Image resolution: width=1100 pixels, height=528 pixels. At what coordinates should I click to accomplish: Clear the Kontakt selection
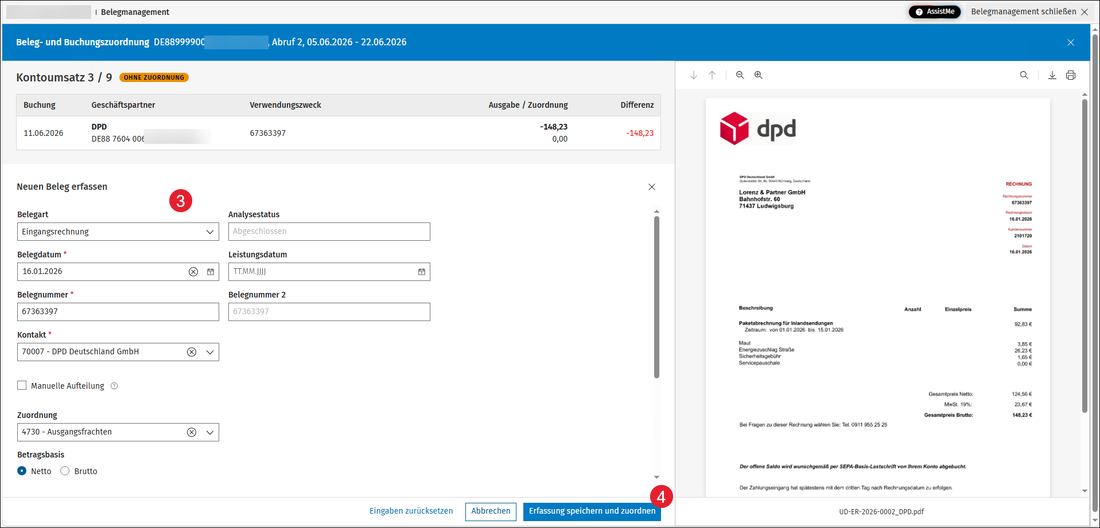[192, 352]
